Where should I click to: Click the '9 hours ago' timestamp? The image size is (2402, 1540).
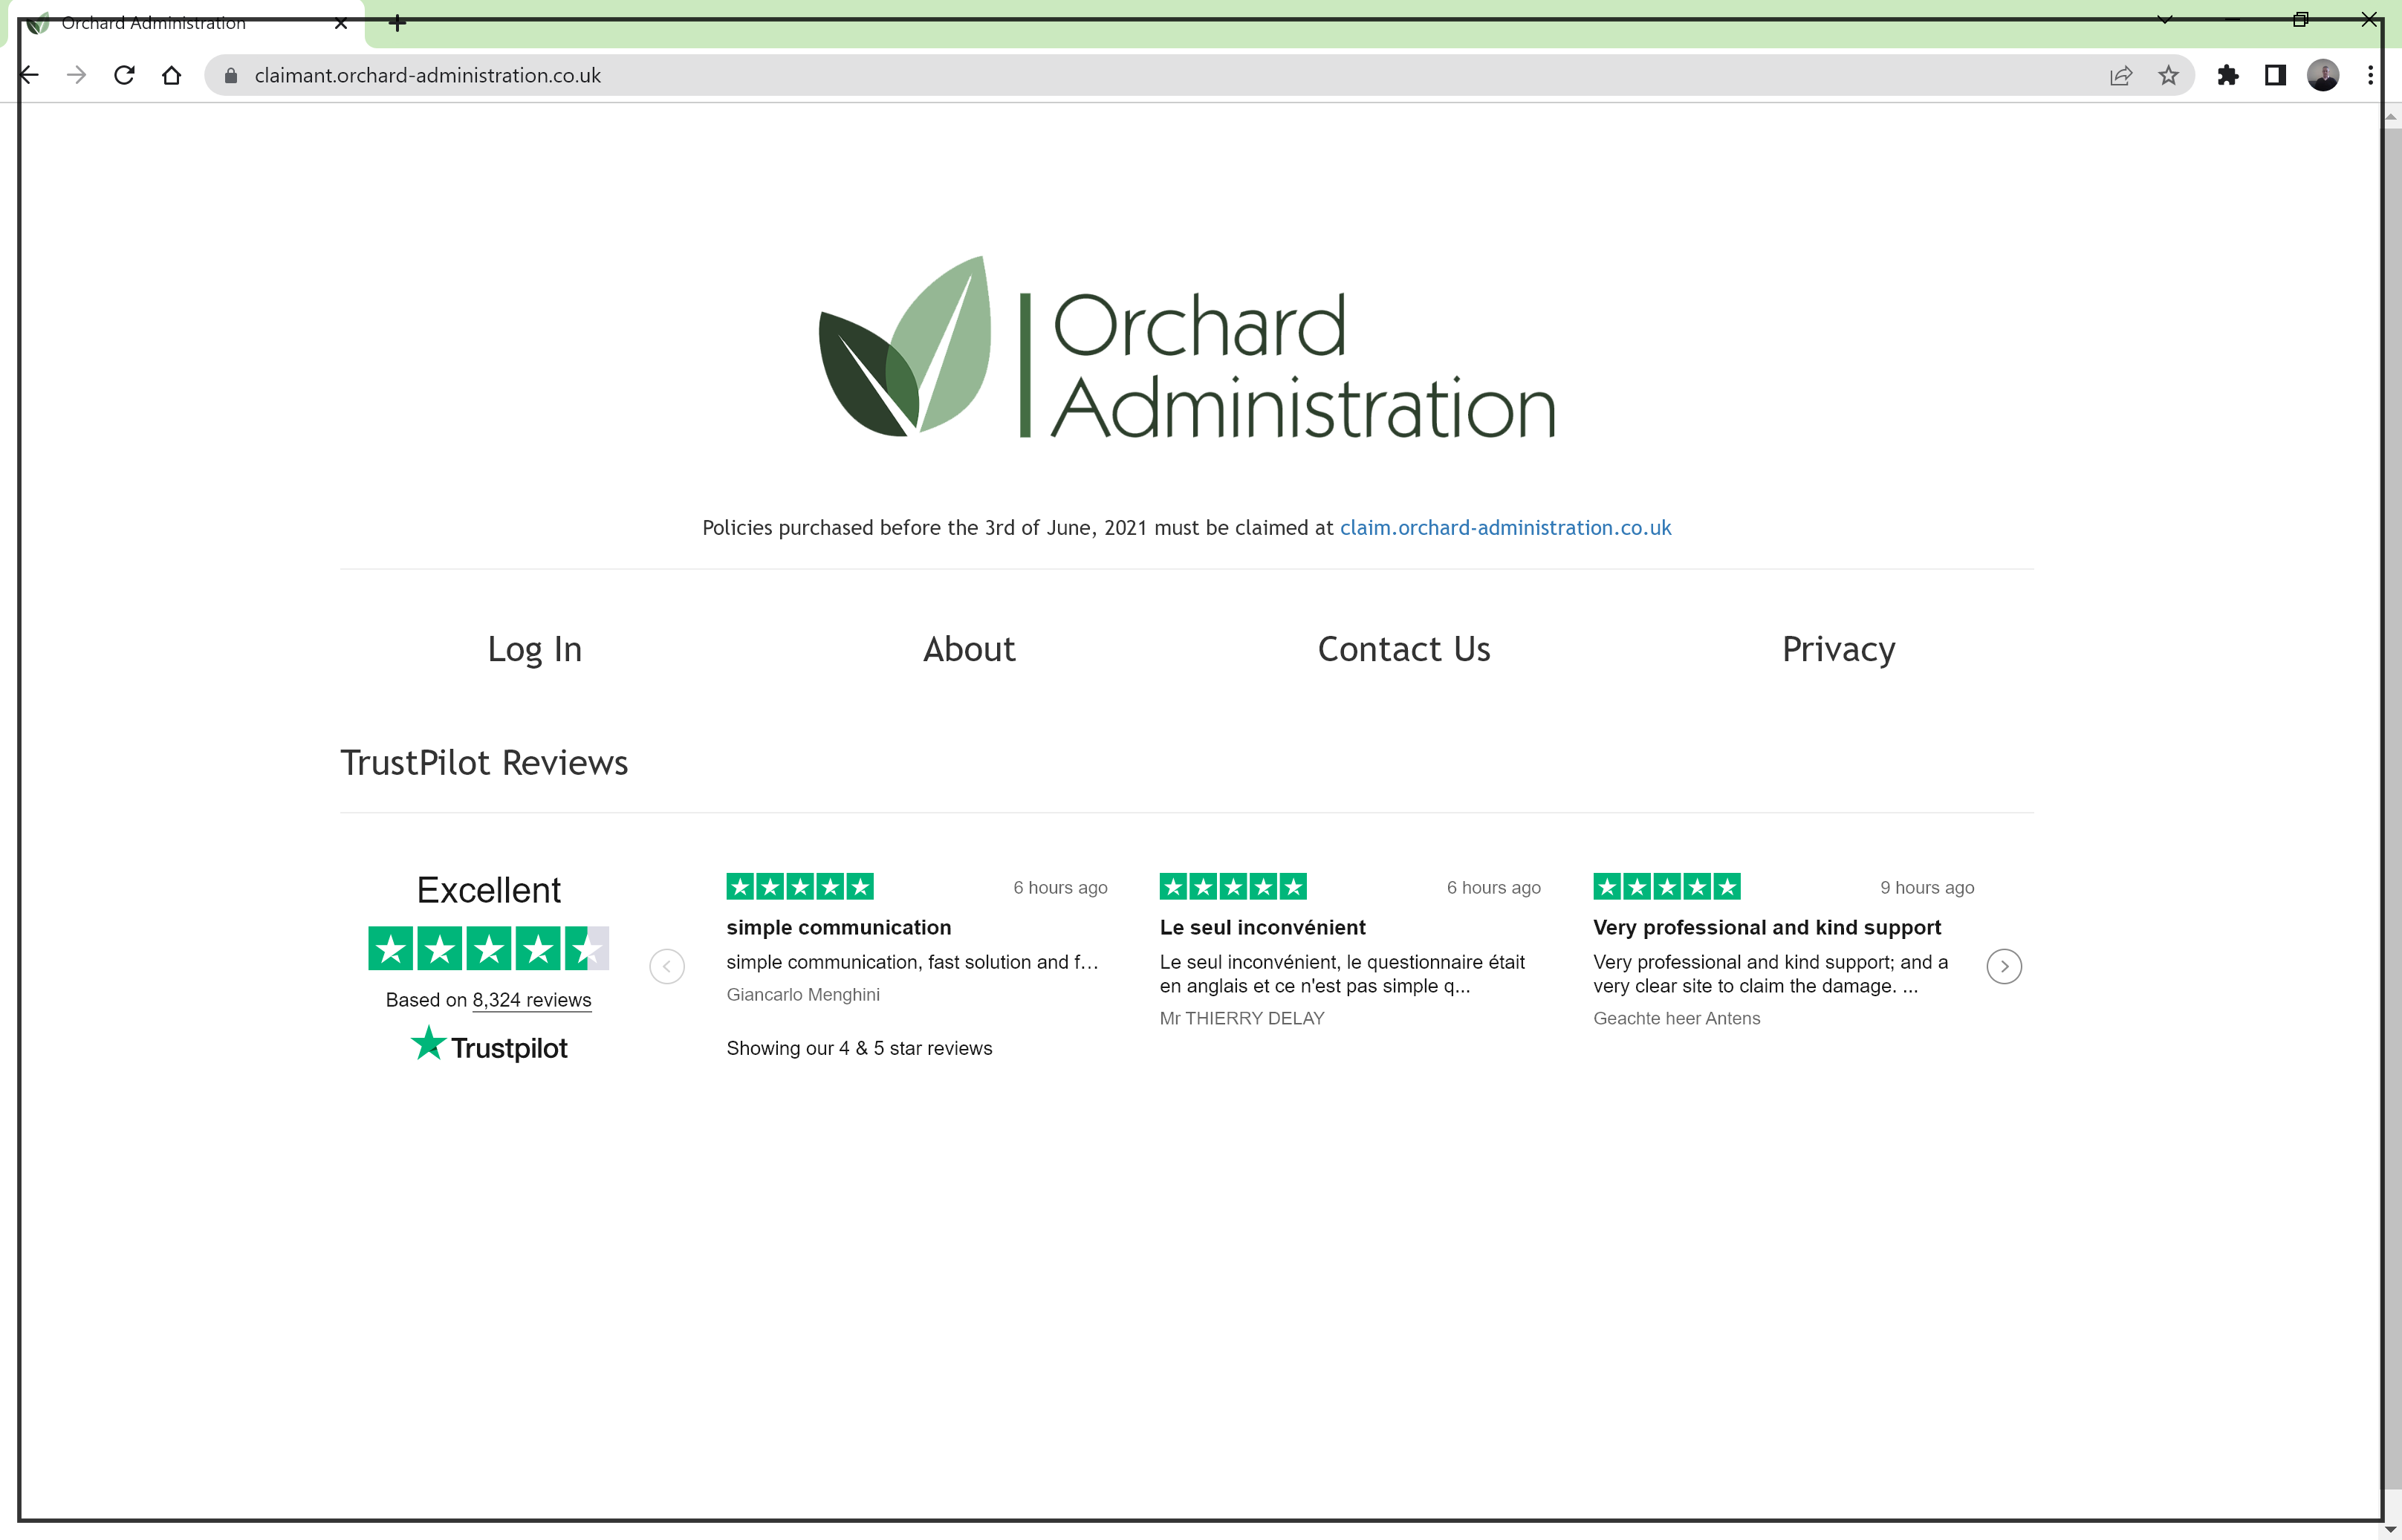1927,887
